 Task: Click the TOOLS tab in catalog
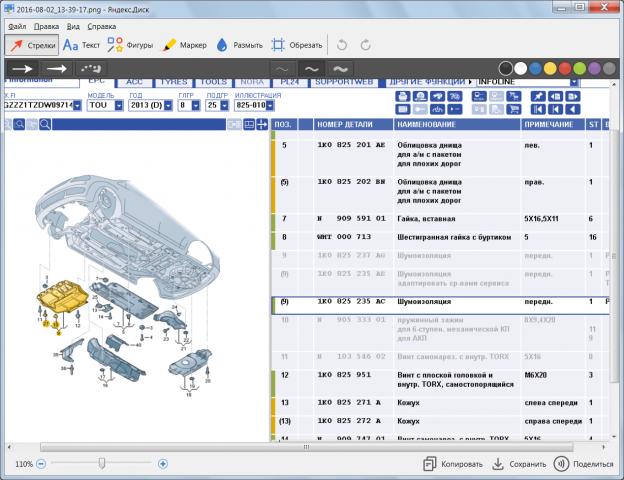point(213,82)
